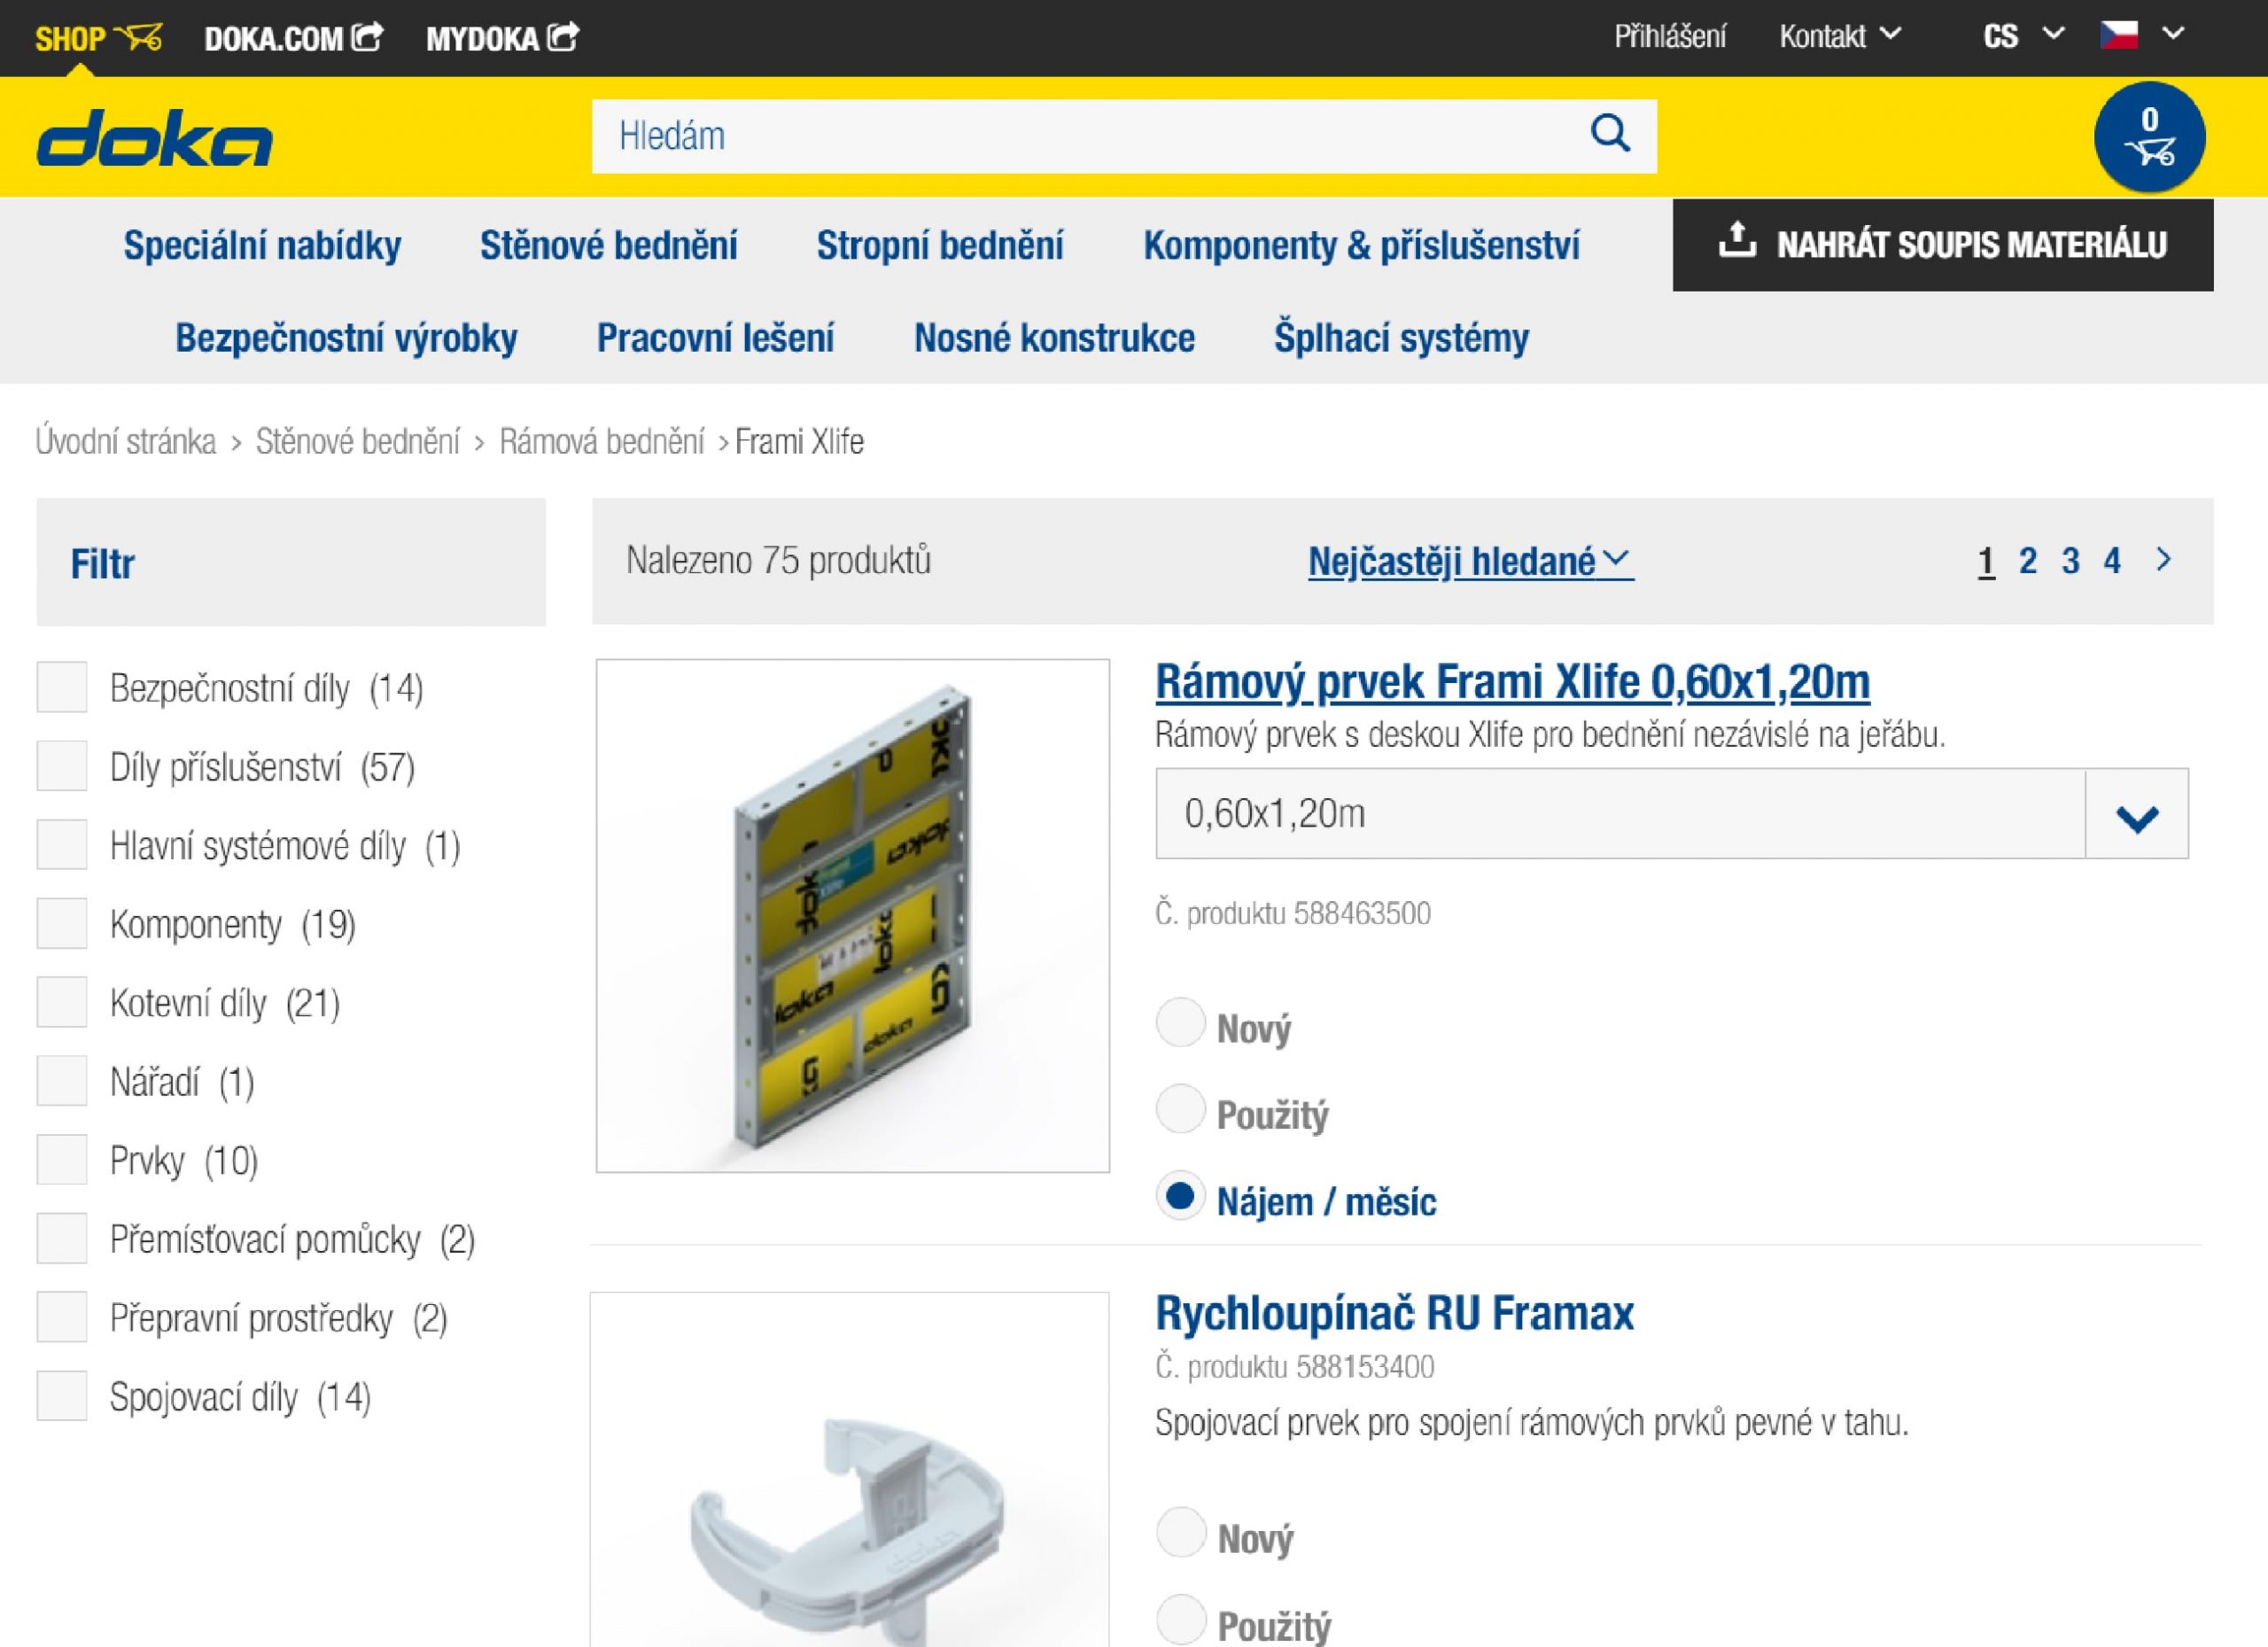
Task: Expand the Kontakt dropdown
Action: tap(1839, 36)
